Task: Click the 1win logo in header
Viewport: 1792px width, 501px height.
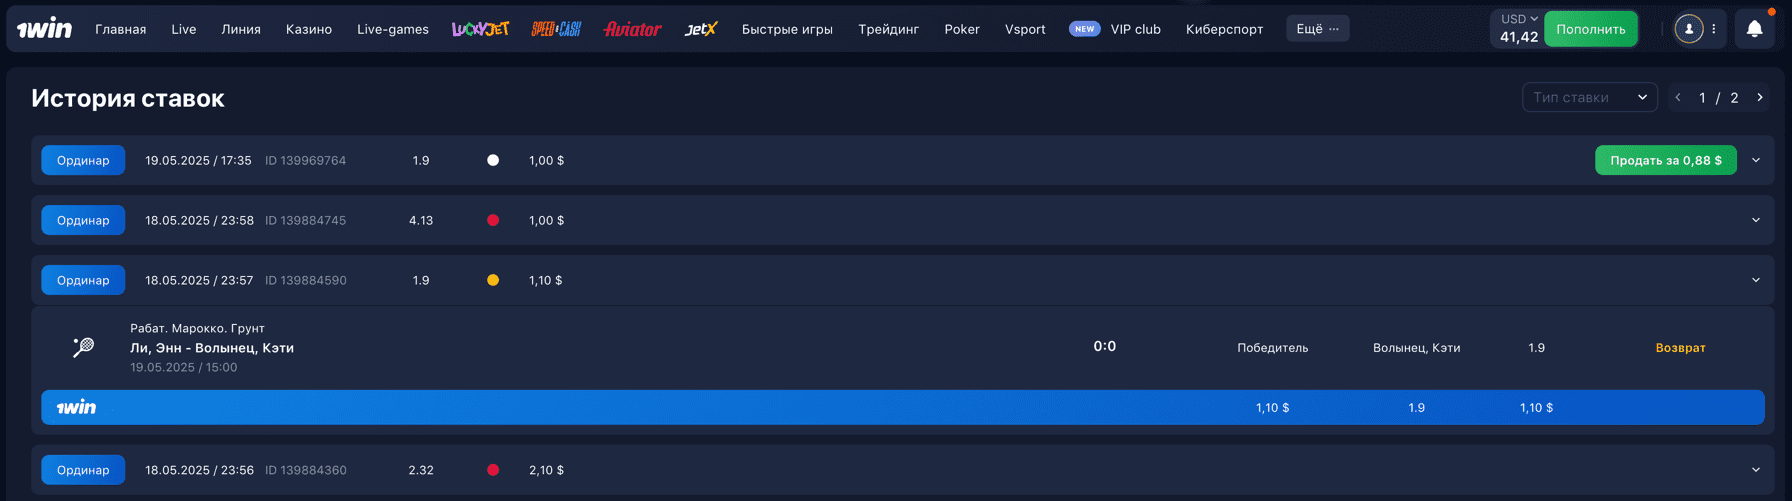Action: (x=44, y=29)
